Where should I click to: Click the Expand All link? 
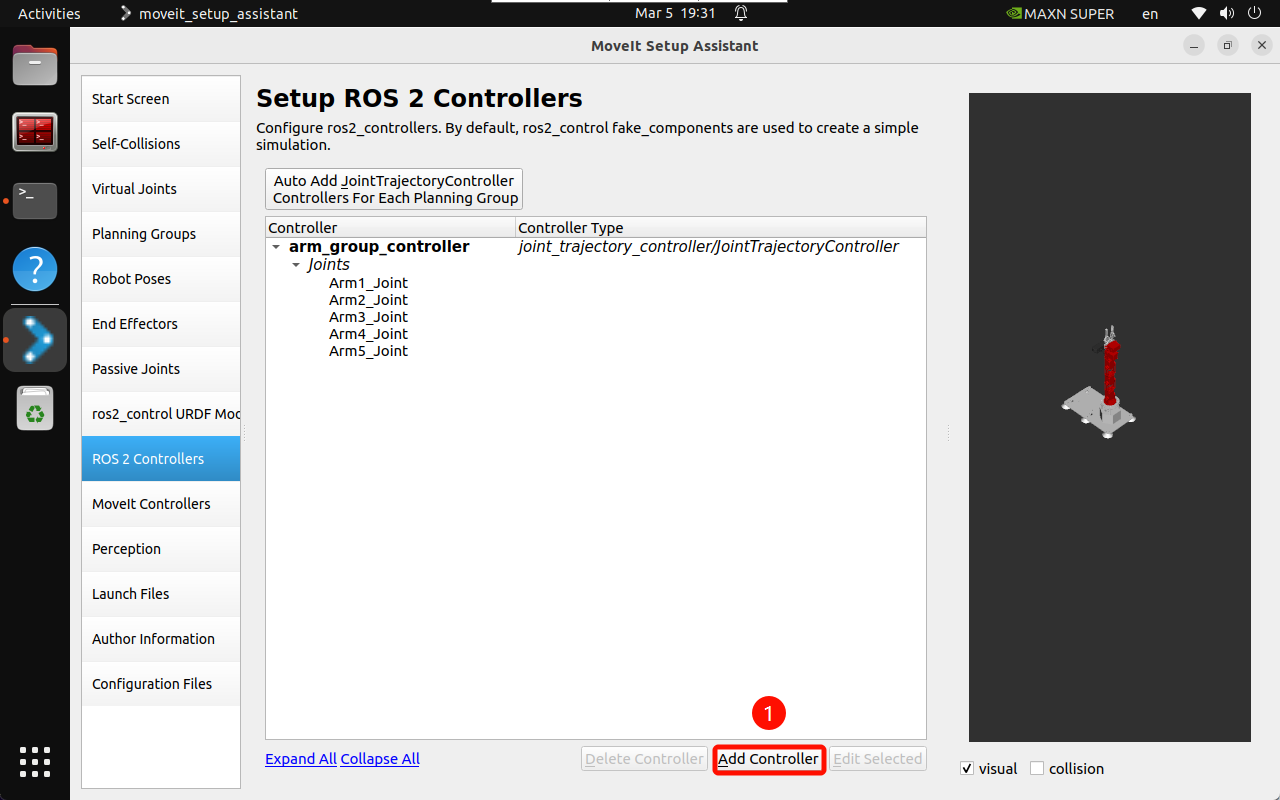pyautogui.click(x=301, y=759)
